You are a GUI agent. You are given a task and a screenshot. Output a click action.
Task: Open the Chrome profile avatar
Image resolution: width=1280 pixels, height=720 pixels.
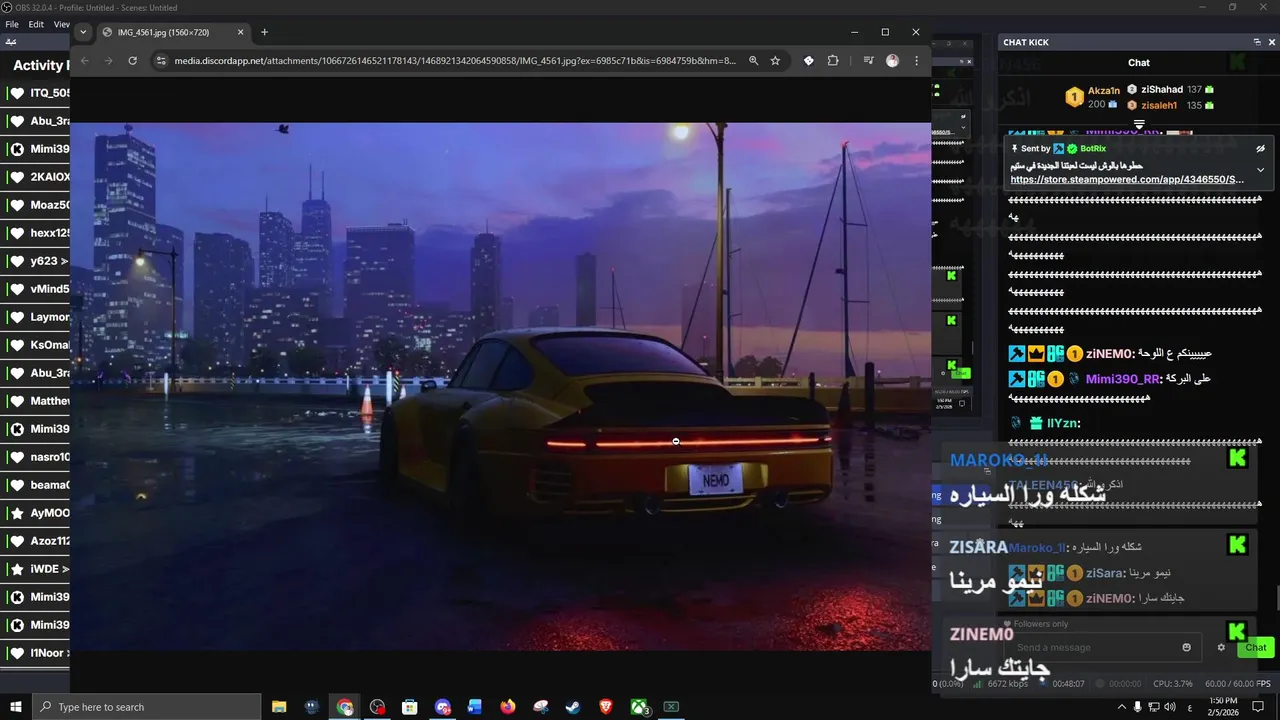click(892, 61)
